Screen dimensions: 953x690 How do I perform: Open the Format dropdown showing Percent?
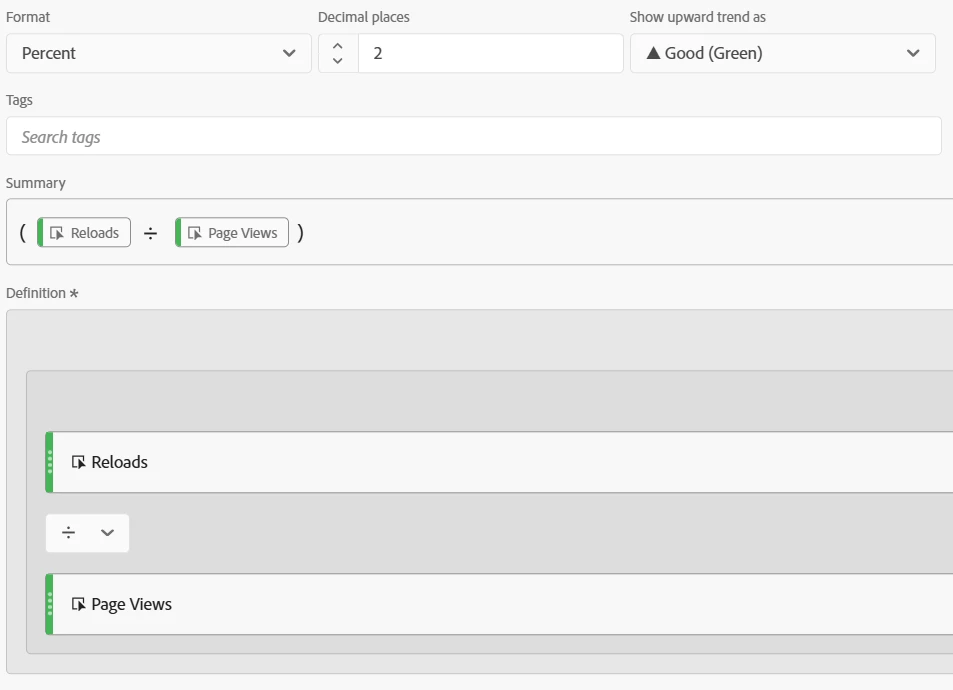(x=159, y=53)
